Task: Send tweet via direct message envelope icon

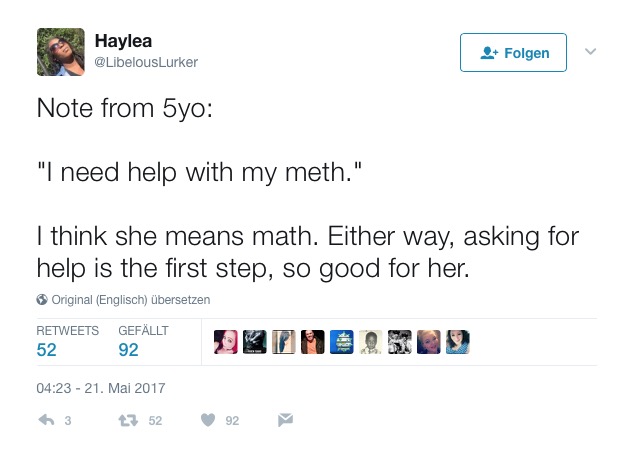Action: point(285,421)
